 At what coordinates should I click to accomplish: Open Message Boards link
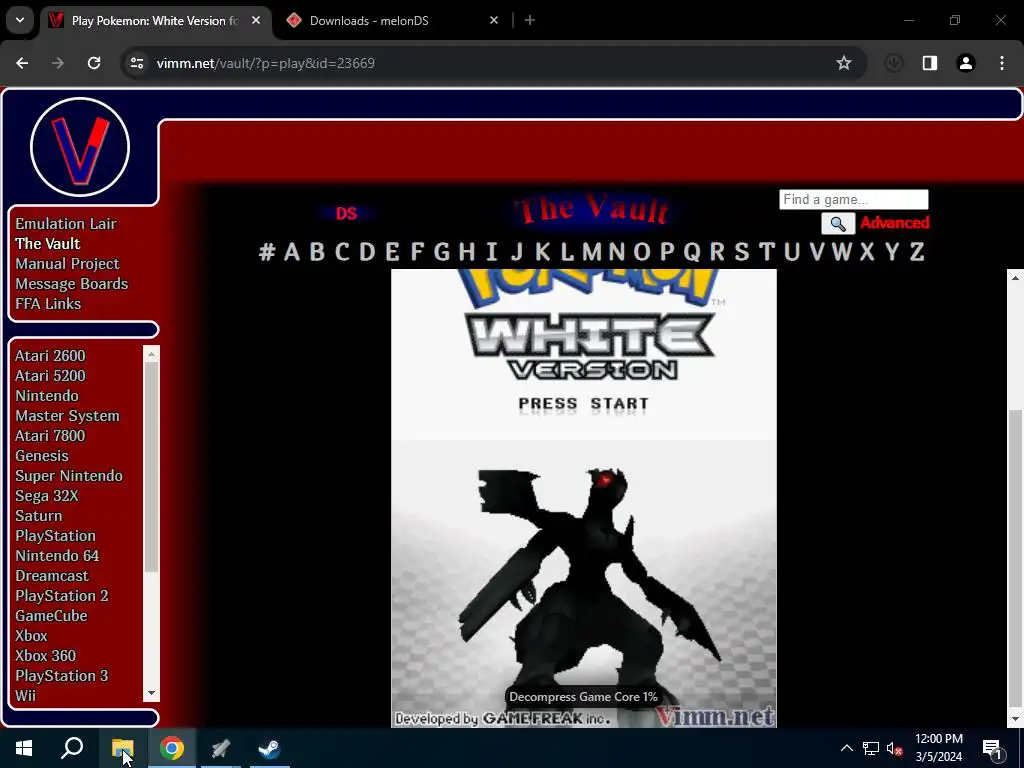(71, 284)
